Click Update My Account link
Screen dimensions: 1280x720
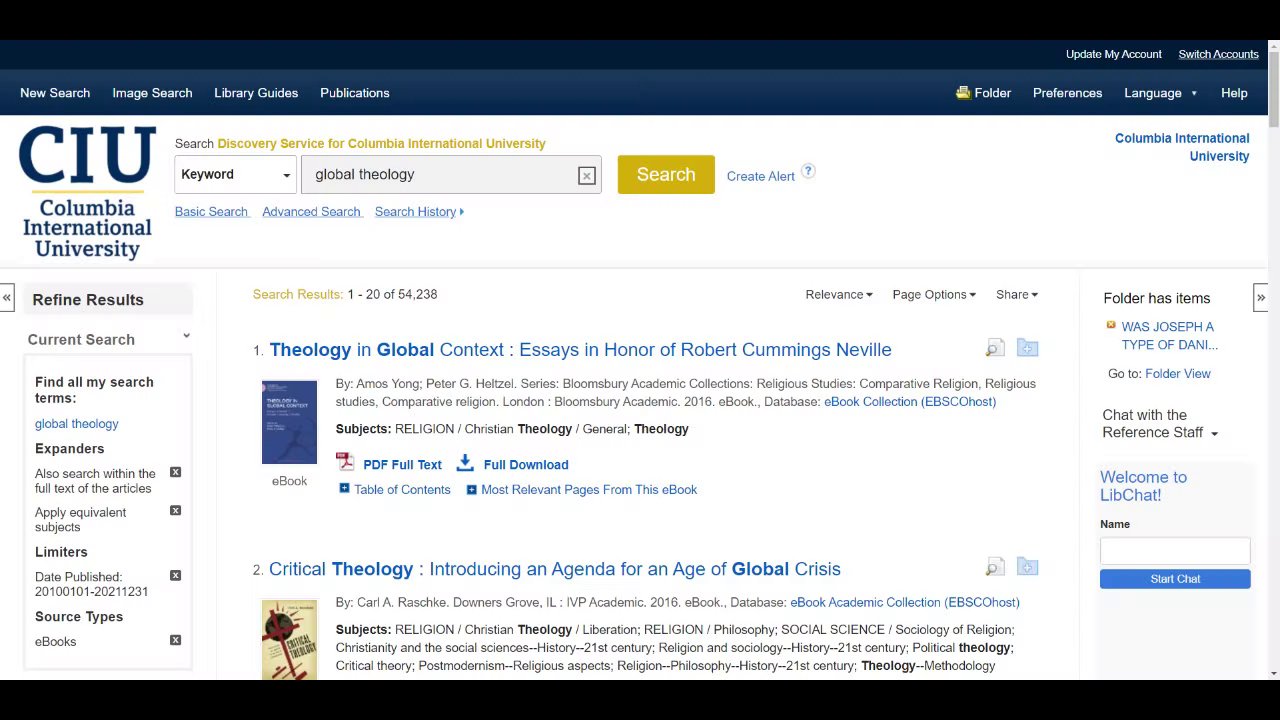1114,54
